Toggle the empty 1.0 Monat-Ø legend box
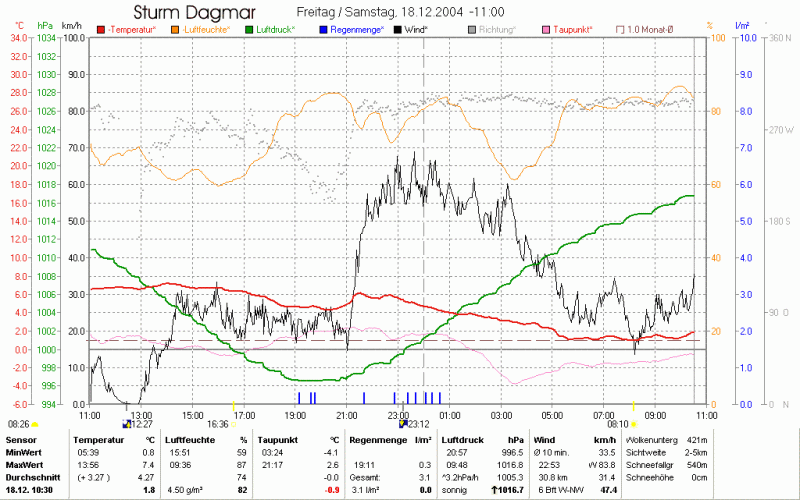This screenshot has width=800, height=500. (620, 30)
